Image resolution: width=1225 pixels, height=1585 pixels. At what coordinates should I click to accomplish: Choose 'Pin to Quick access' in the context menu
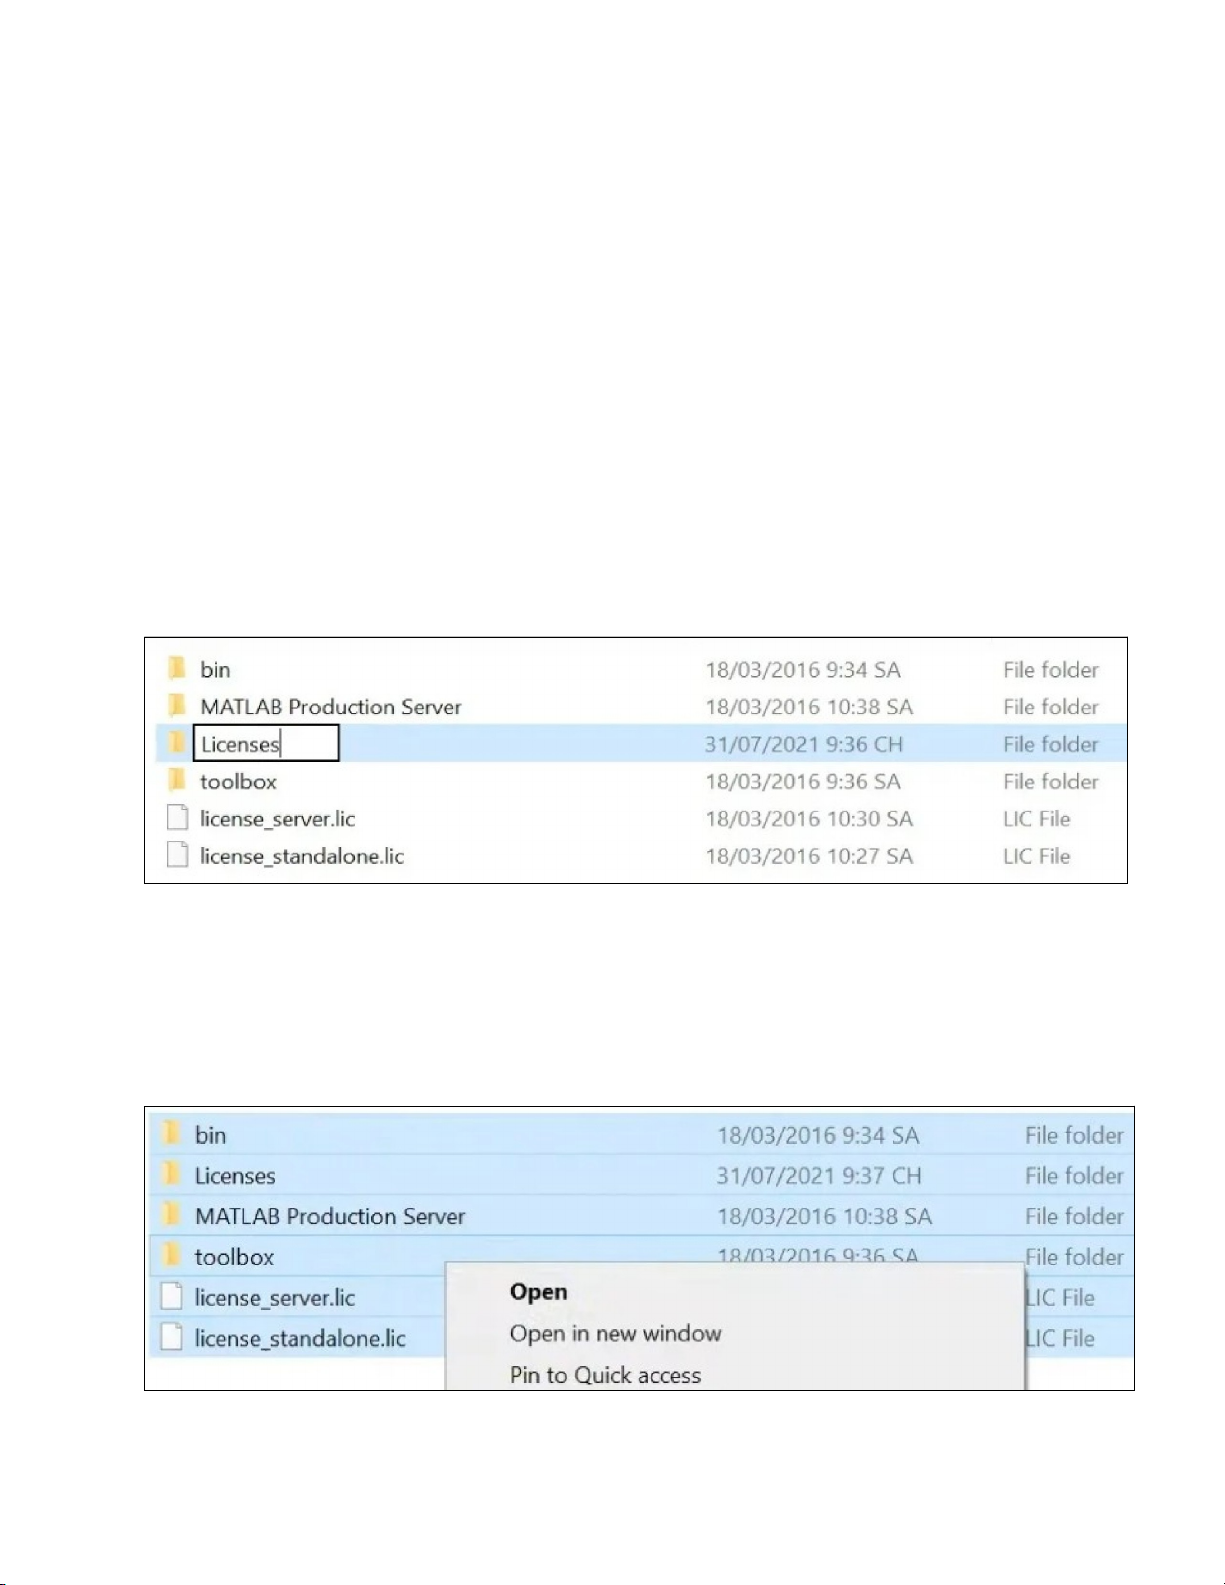(x=605, y=1375)
